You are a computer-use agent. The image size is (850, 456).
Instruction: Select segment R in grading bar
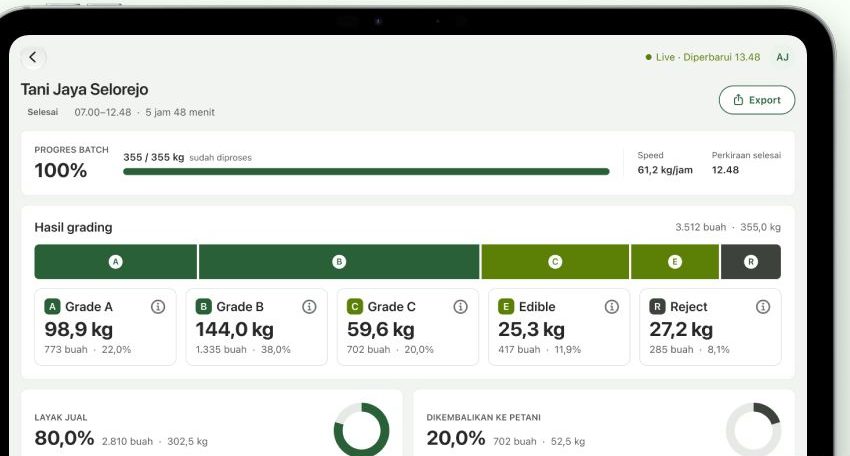[x=751, y=262]
